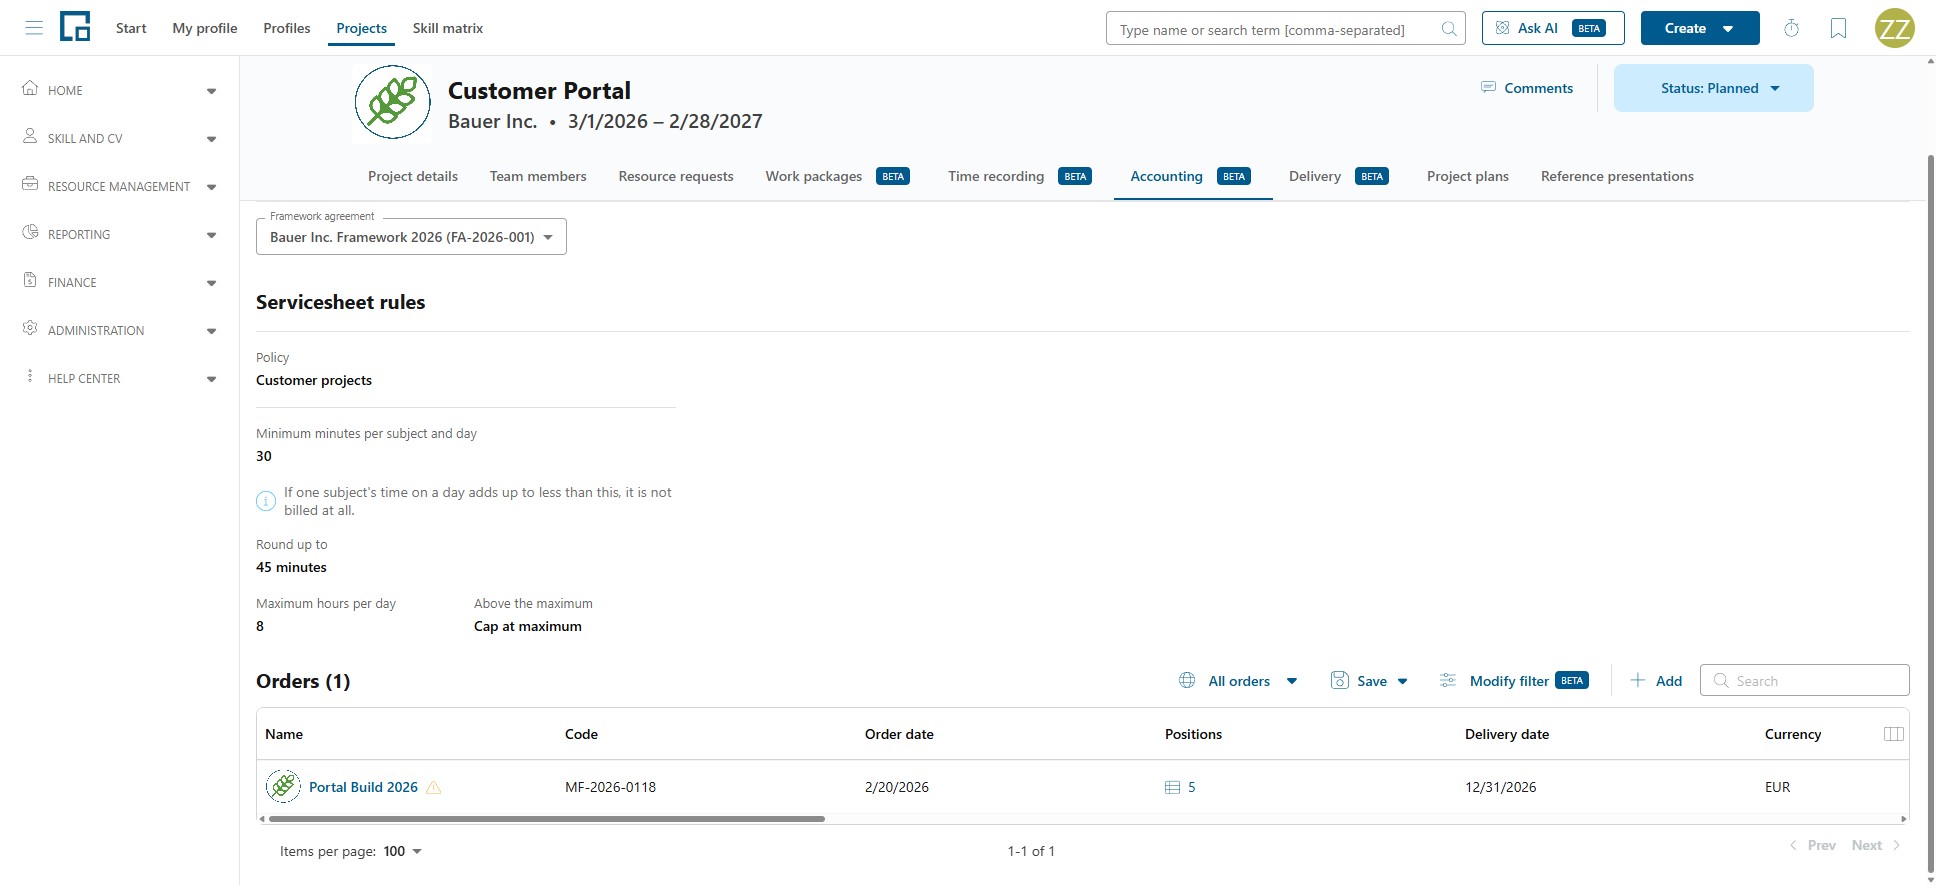Viewport: 1936px width, 885px height.
Task: Go to Profiles in top navigation
Action: (287, 28)
